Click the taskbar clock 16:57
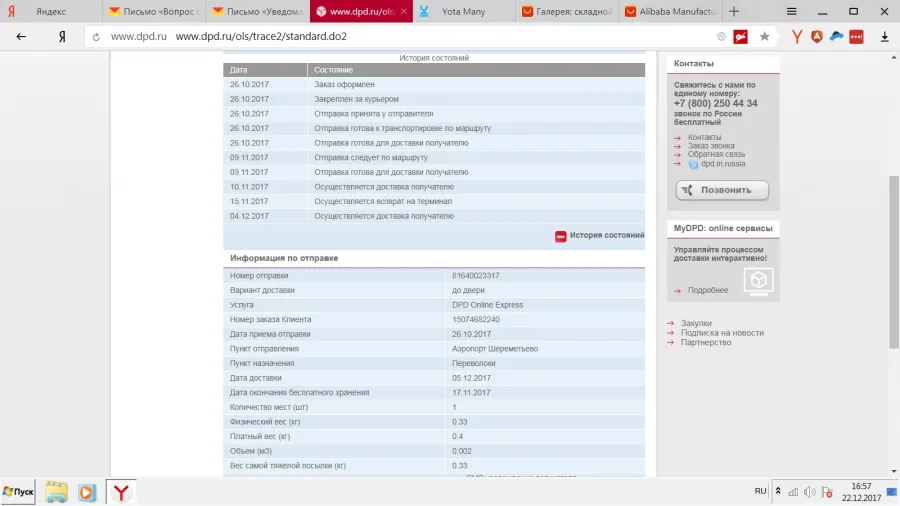This screenshot has width=900, height=506. tap(861, 486)
